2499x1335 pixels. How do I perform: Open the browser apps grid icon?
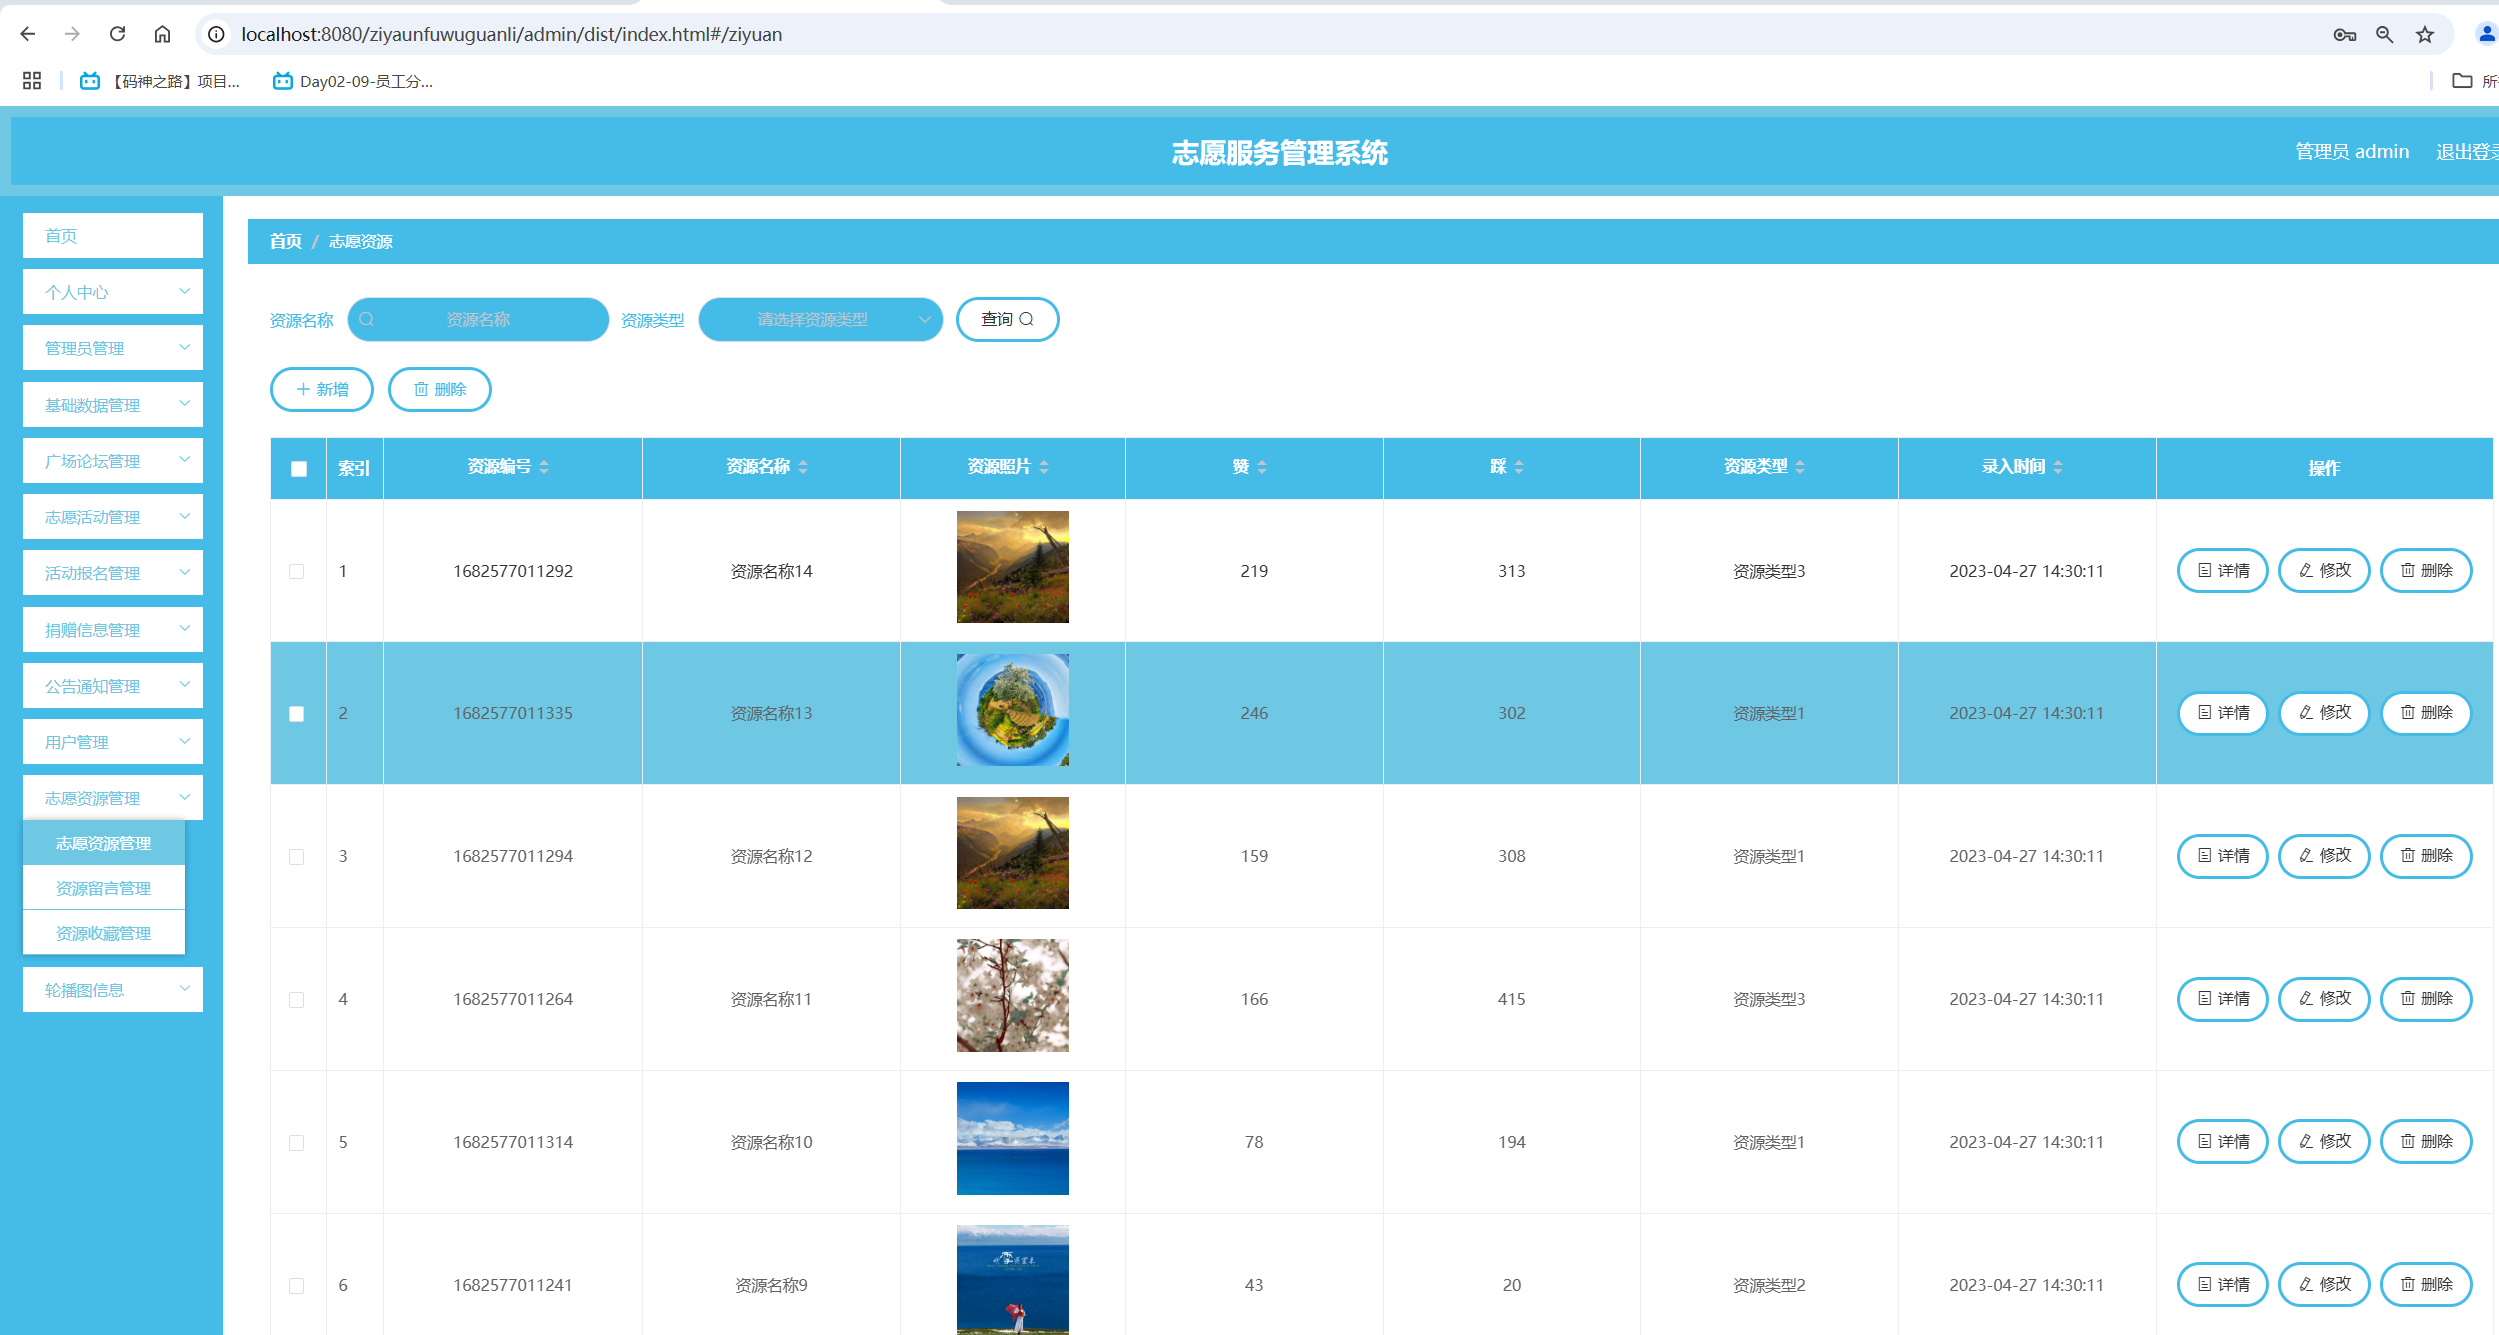point(32,81)
